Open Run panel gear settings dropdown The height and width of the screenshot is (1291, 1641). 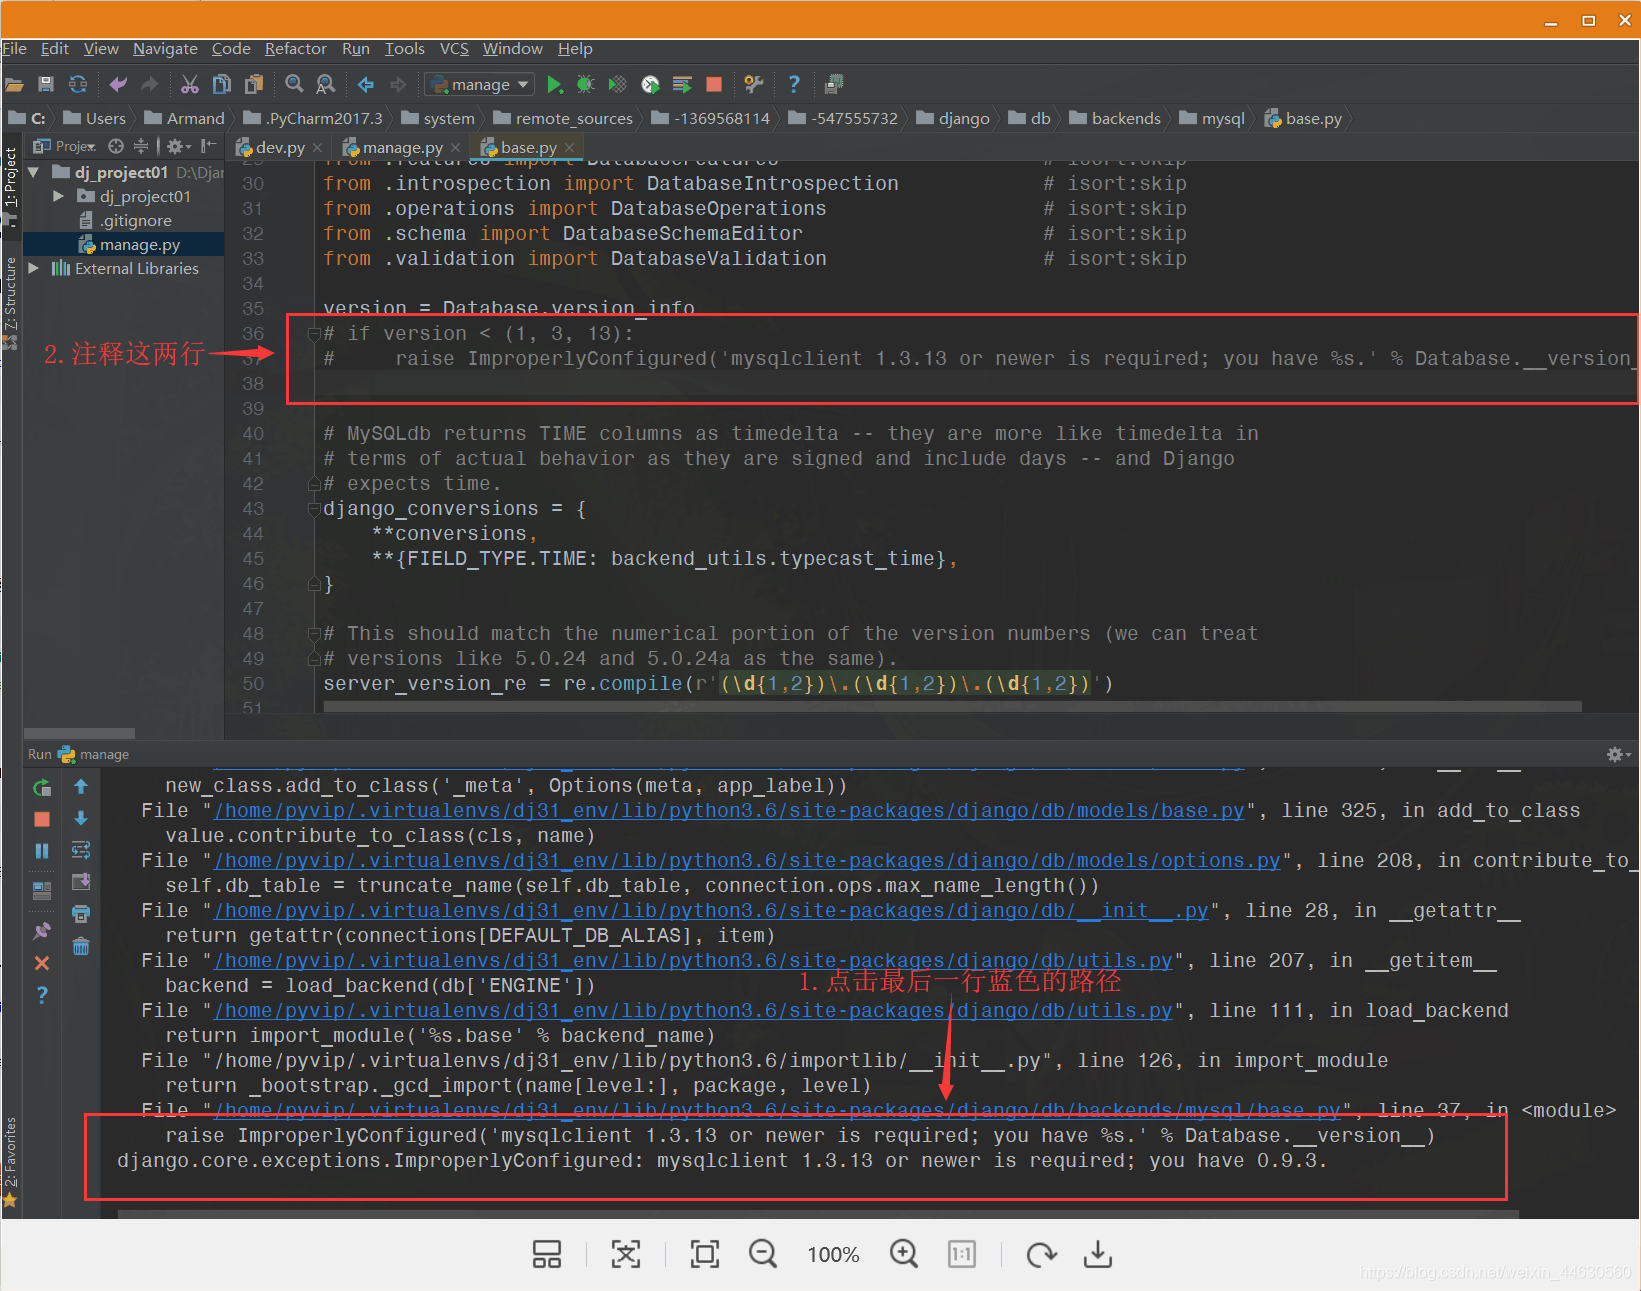click(x=1619, y=755)
